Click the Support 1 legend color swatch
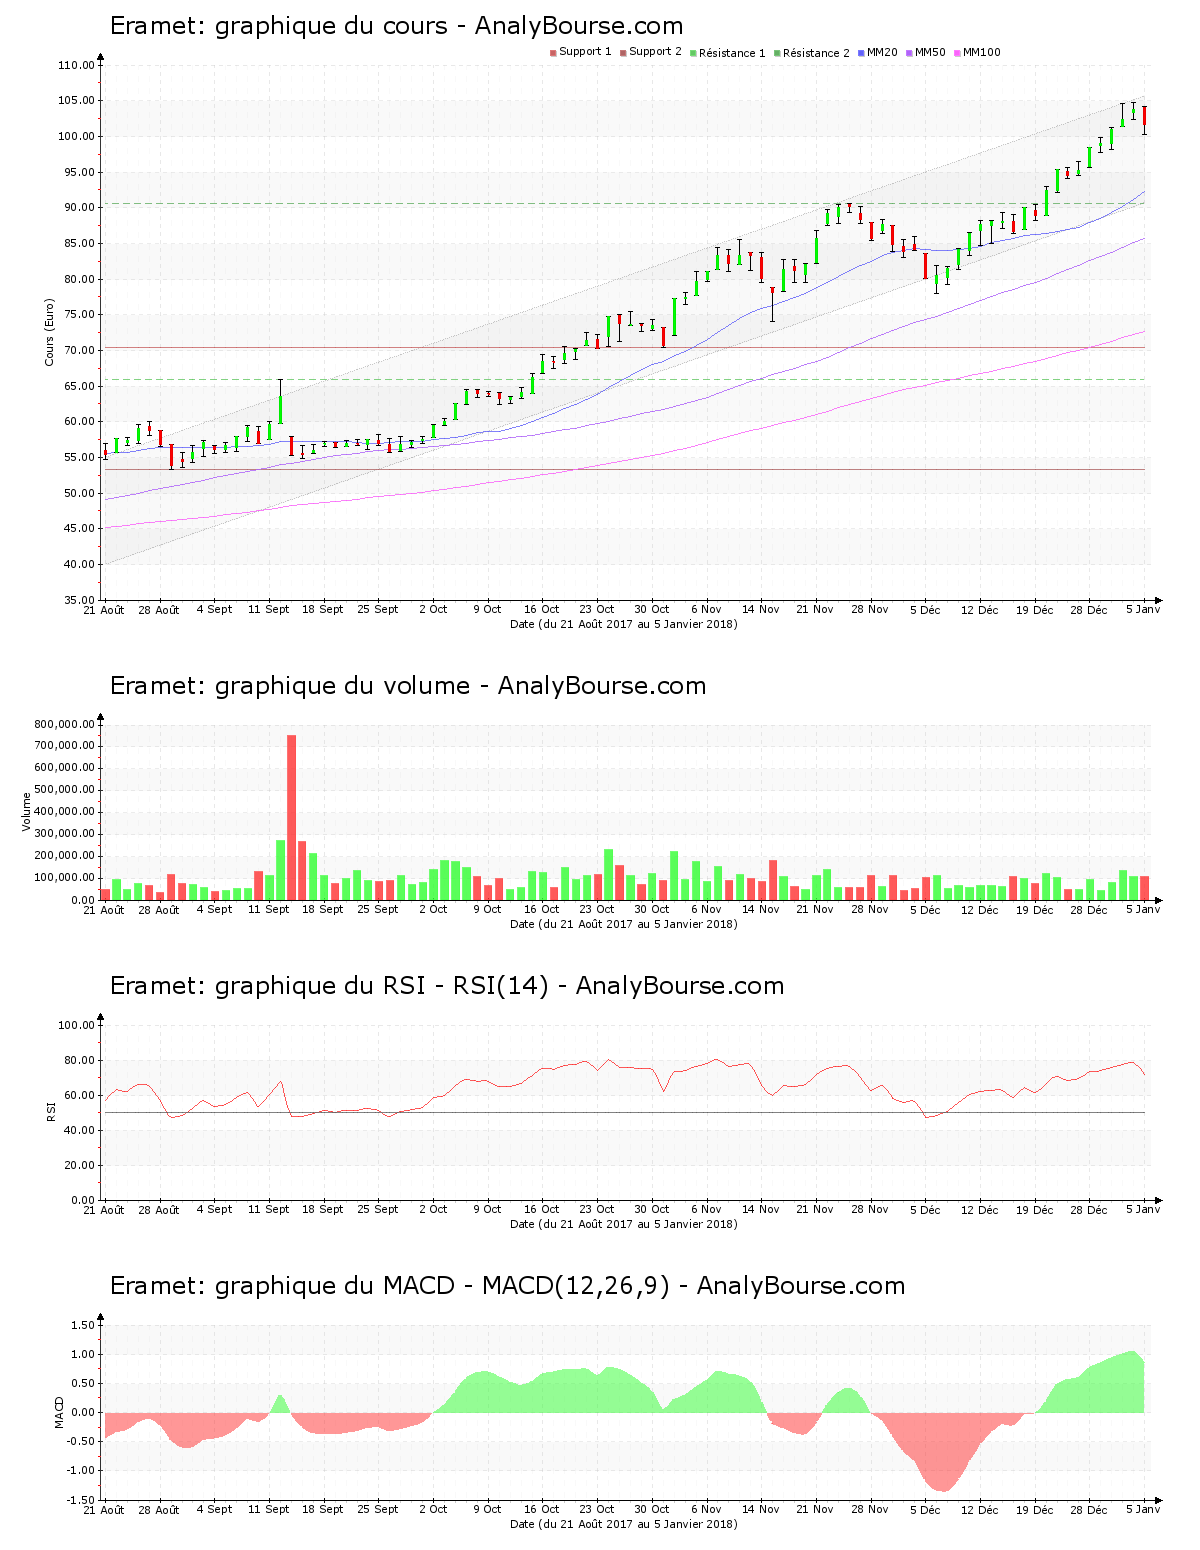1200x1550 pixels. (x=553, y=53)
